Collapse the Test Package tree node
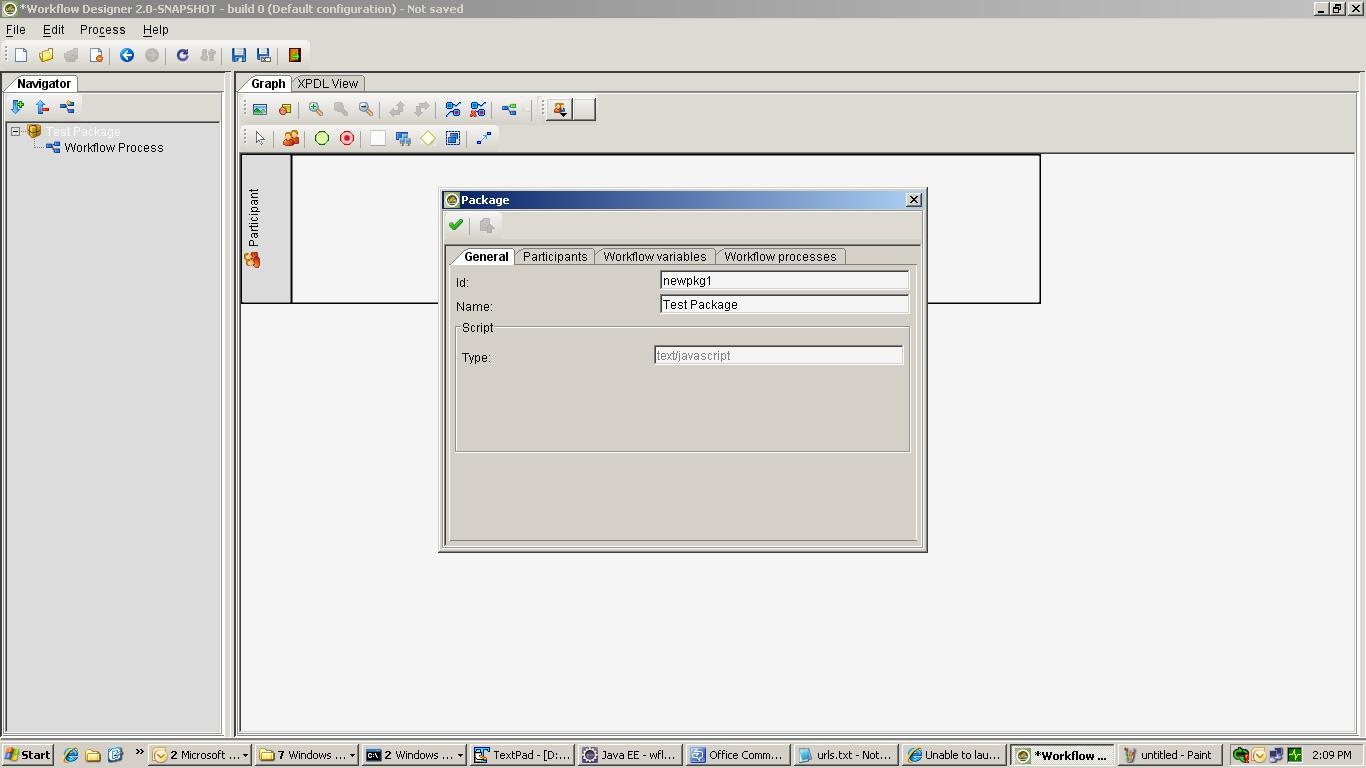Image resolution: width=1366 pixels, height=768 pixels. click(x=16, y=131)
